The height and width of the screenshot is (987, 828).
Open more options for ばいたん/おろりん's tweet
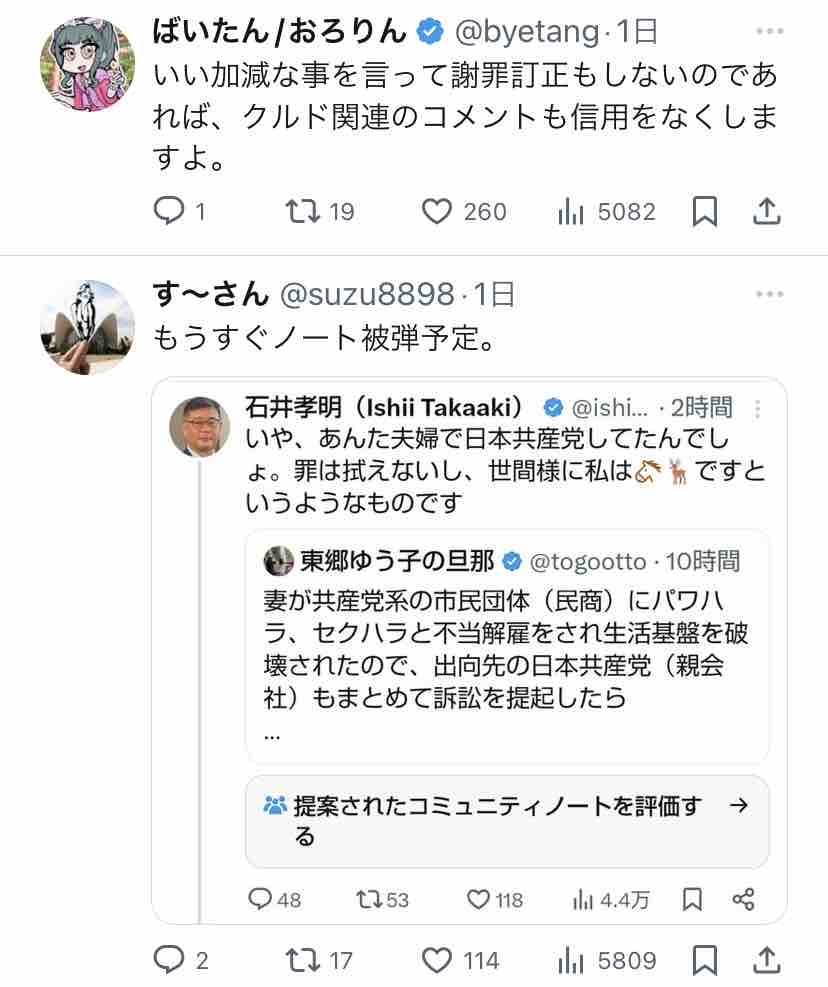click(769, 32)
